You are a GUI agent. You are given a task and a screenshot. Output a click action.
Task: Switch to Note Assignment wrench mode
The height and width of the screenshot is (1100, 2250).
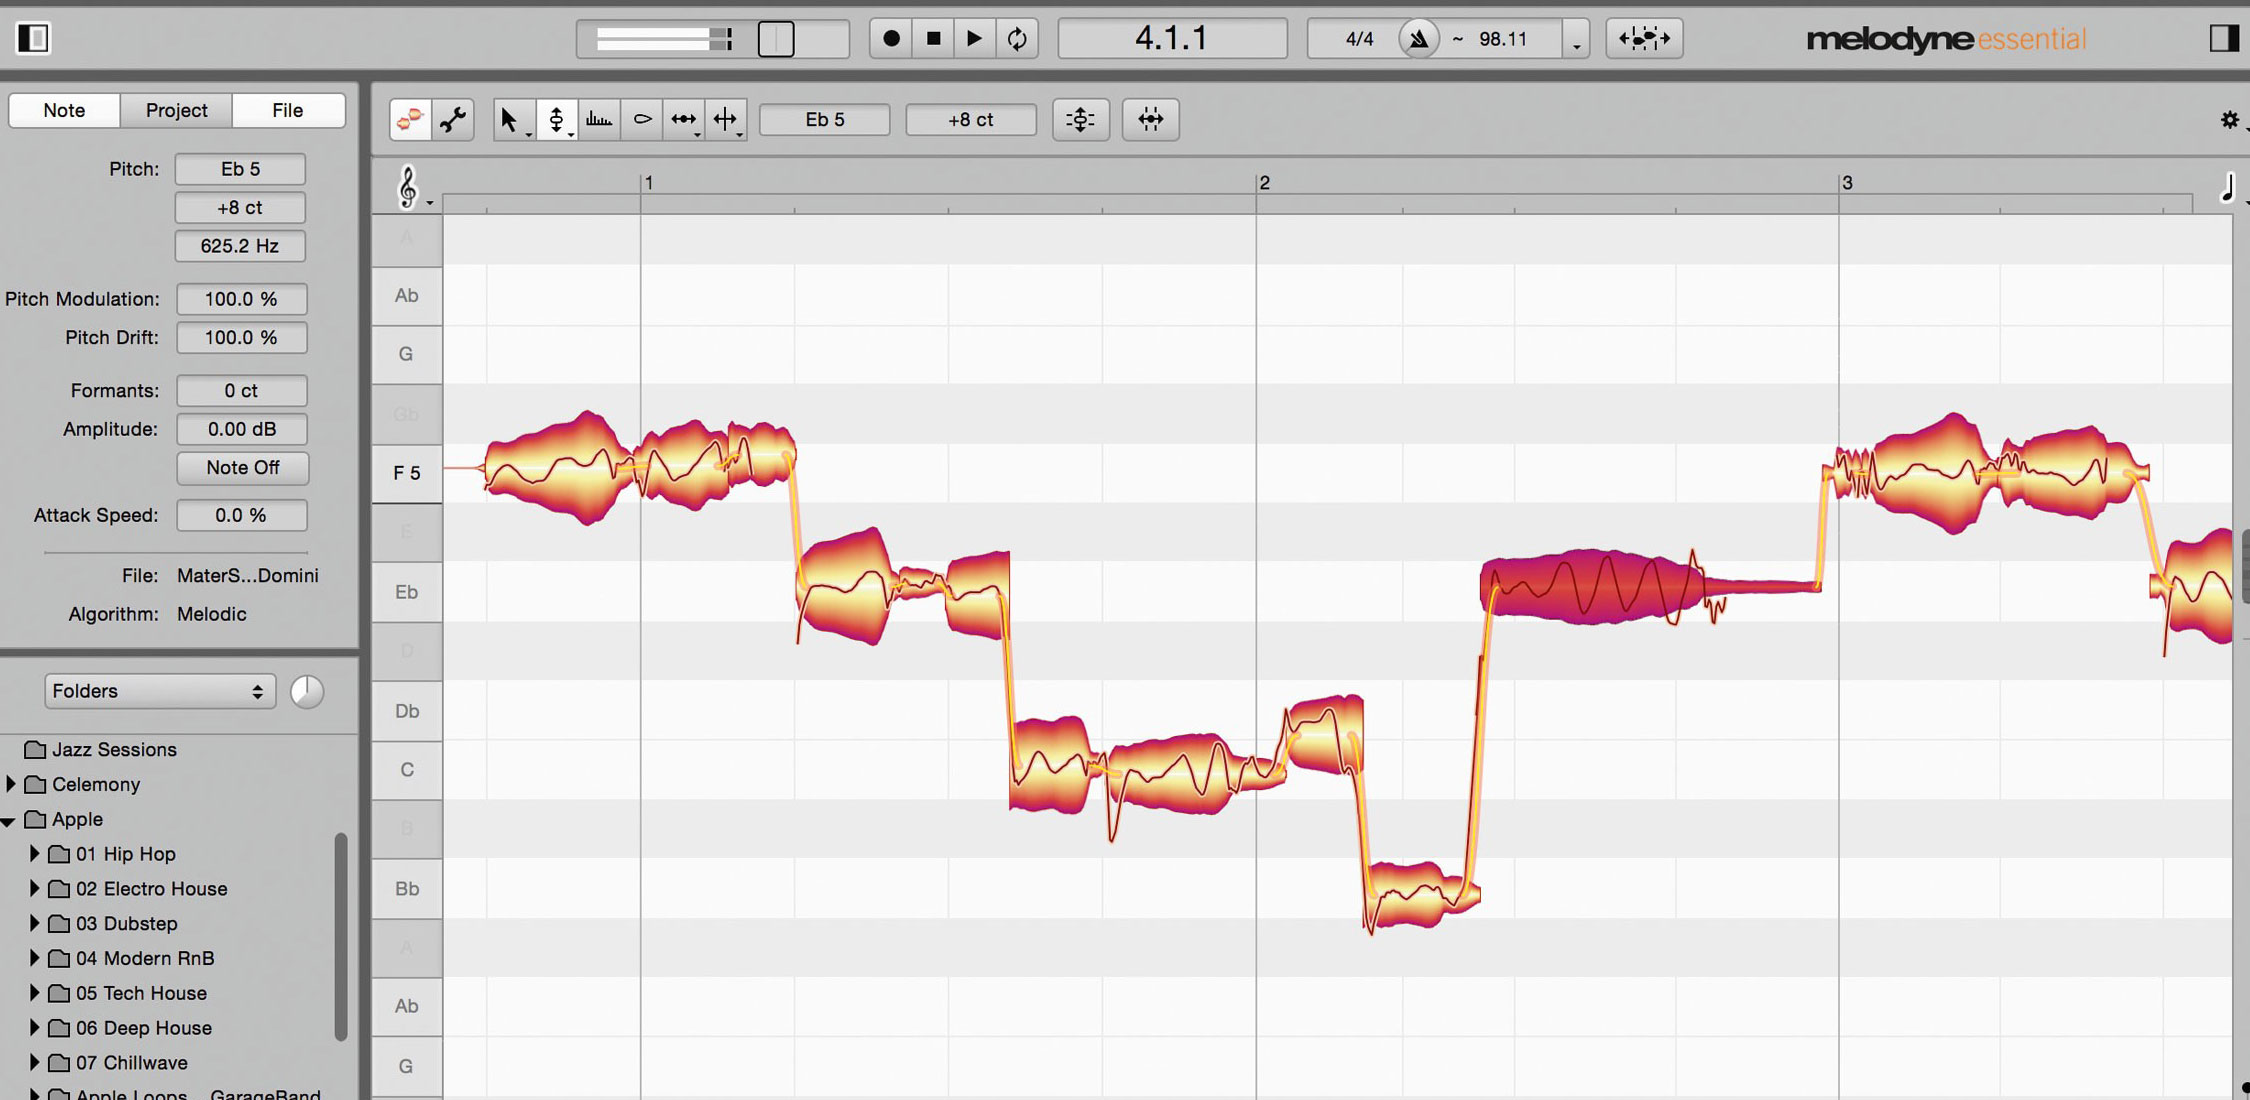point(453,120)
